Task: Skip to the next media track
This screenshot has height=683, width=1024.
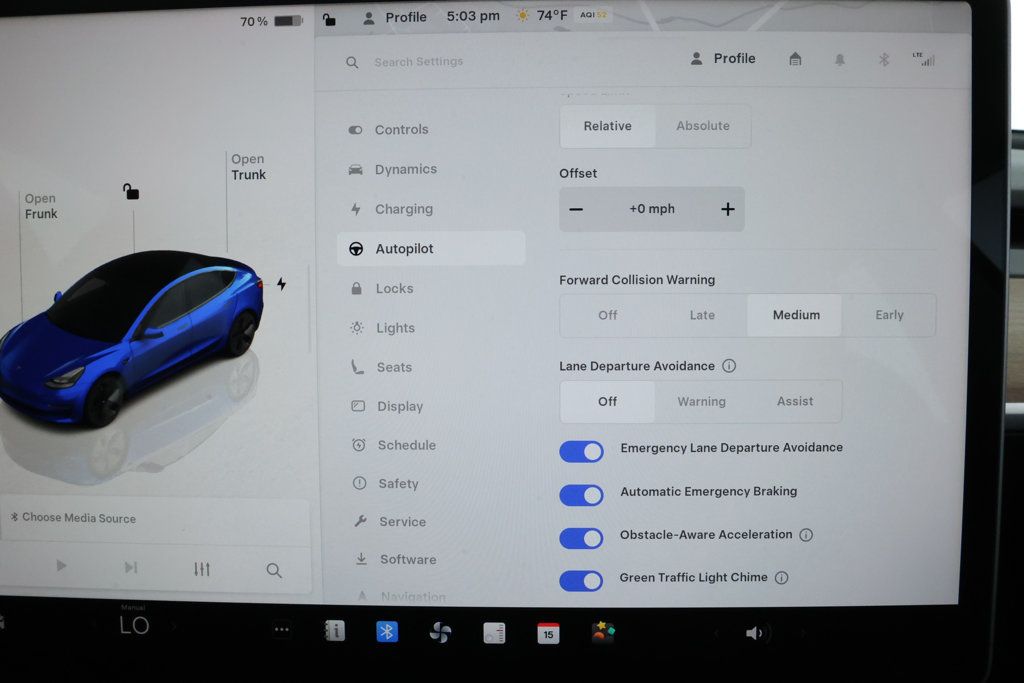Action: point(131,567)
